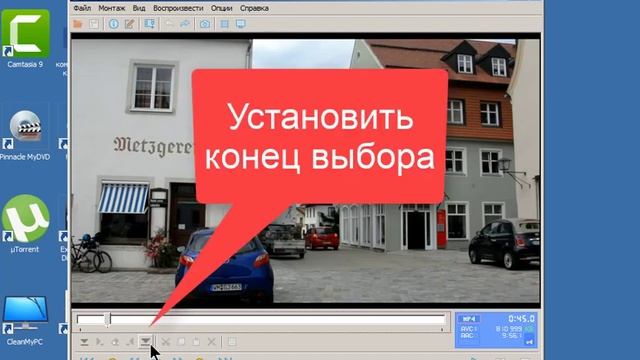Viewport: 640px width, 360px height.
Task: Click Set selection end marker icon
Action: click(x=145, y=342)
